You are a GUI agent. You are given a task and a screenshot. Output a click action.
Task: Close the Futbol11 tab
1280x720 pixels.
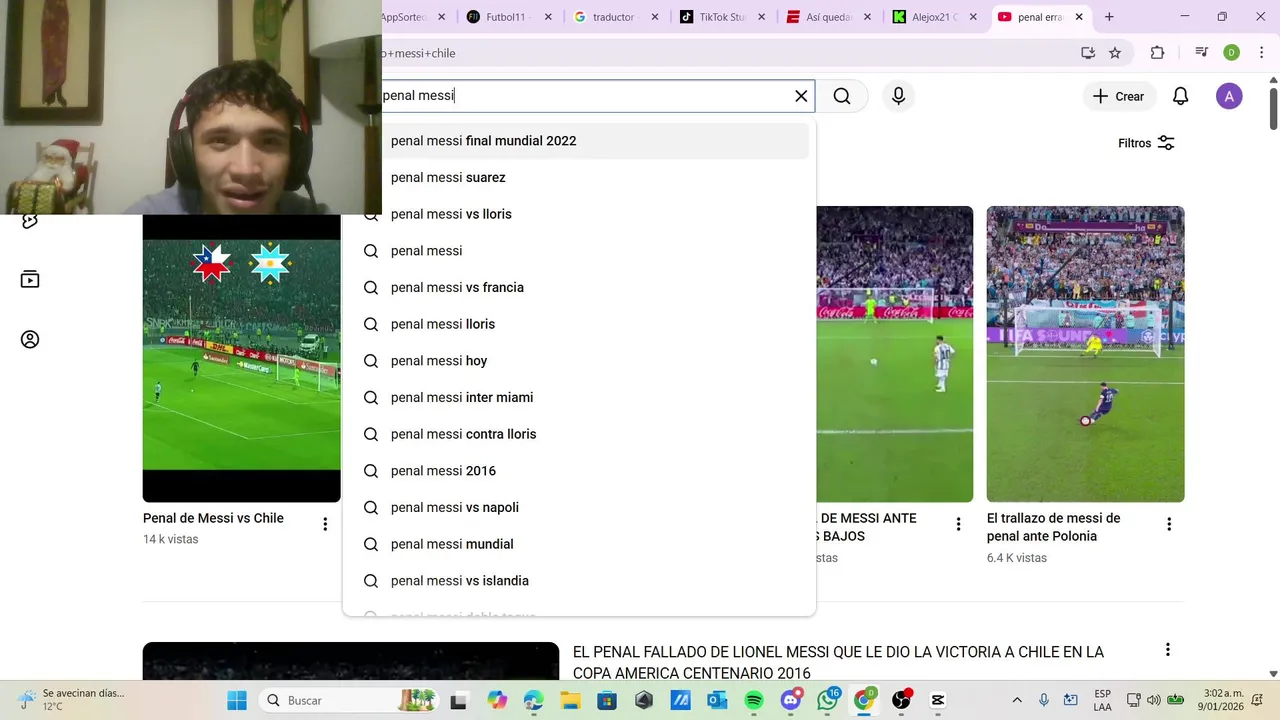548,17
